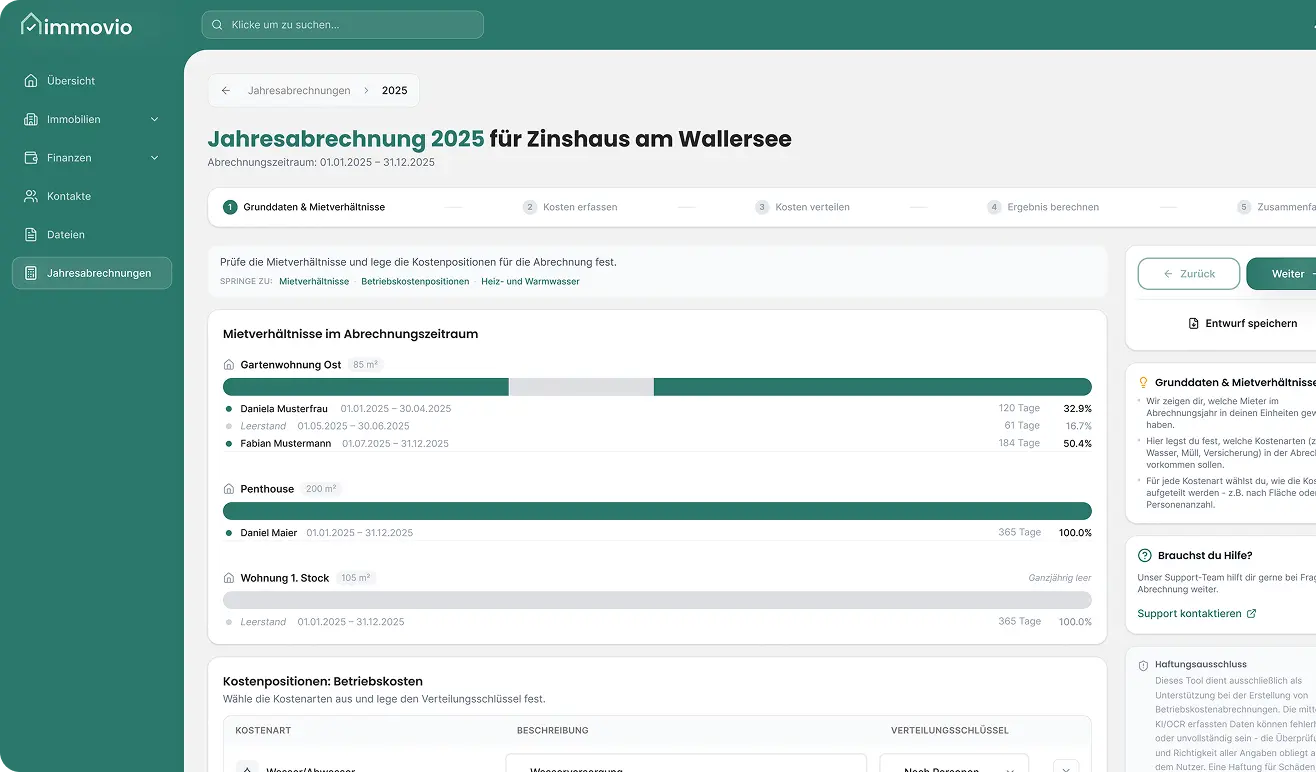Click the Brauchst du Hilfe question icon
Screen dimensions: 1316x772
1145,556
